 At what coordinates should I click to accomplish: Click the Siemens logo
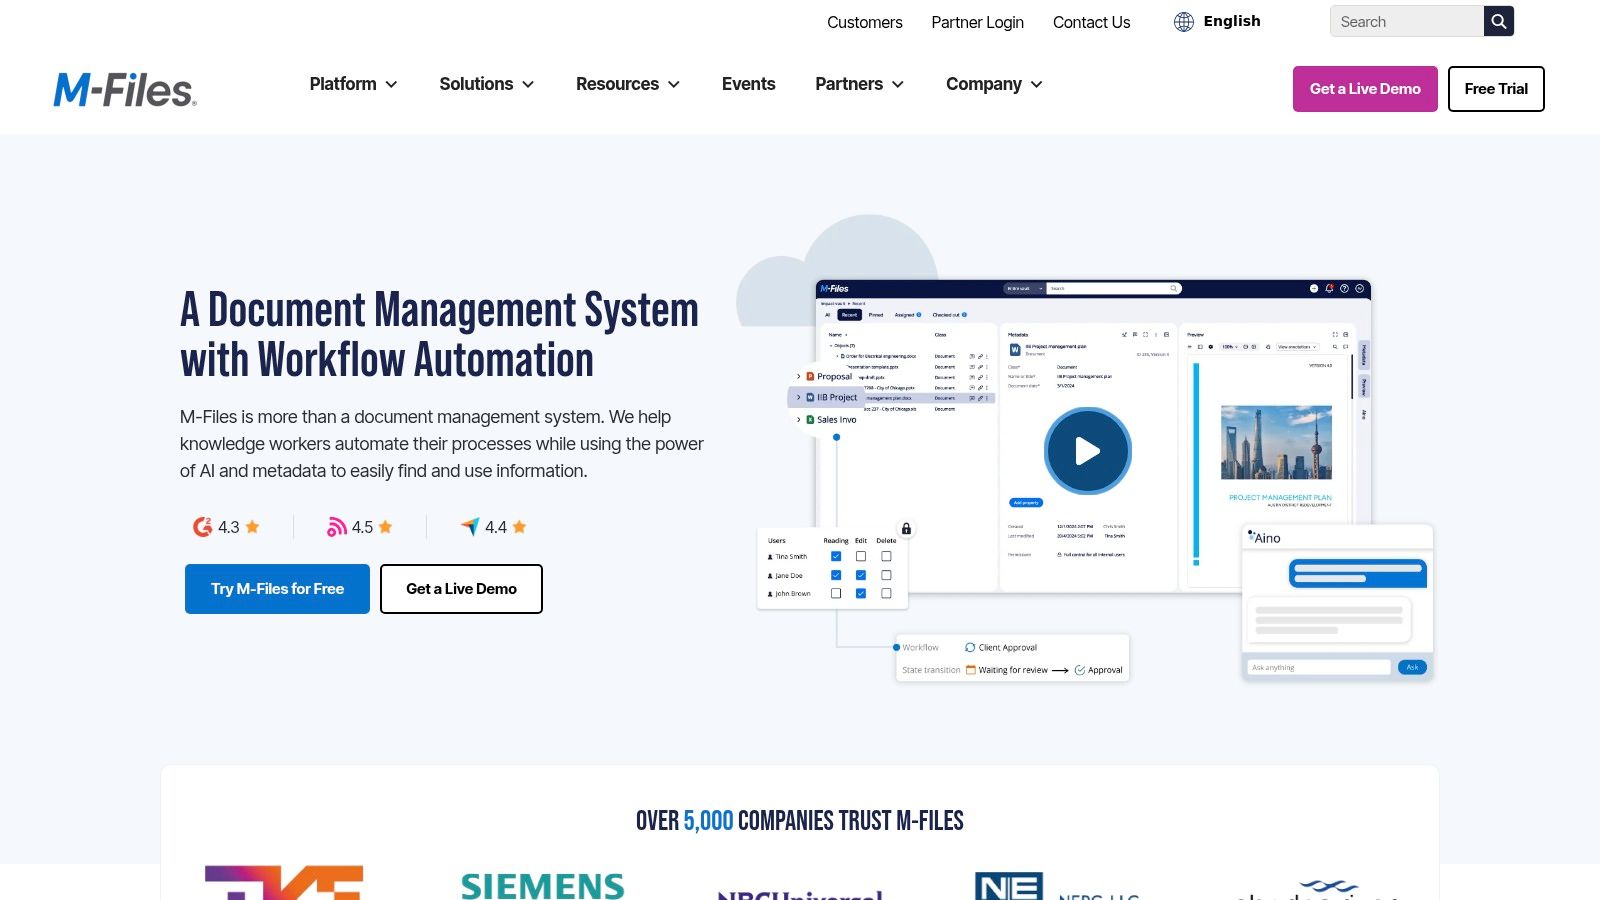pos(543,885)
